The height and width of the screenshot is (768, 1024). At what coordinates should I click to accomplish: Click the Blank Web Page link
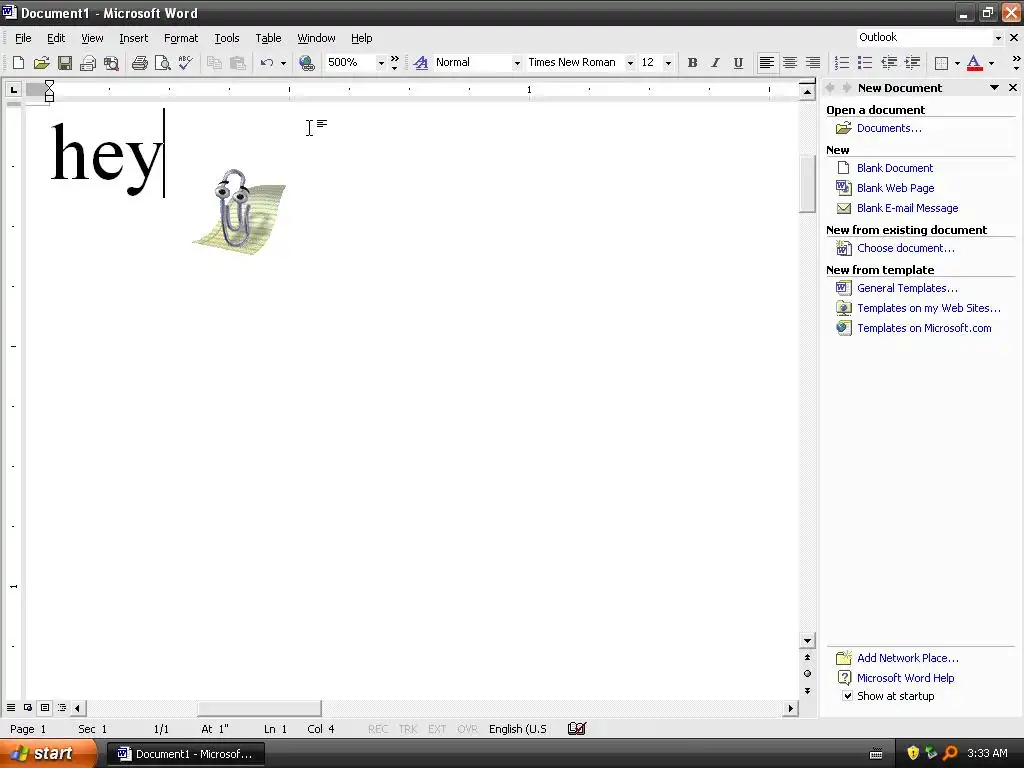(895, 188)
